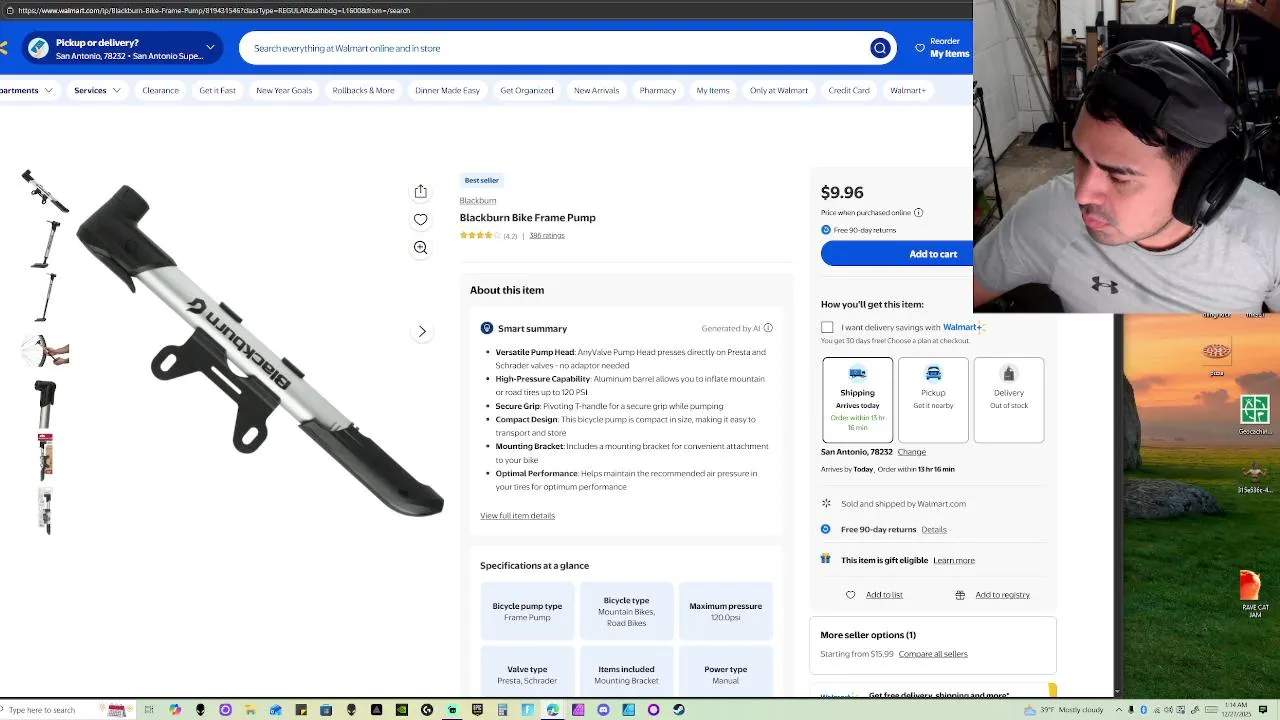Open the 'Credit Card' nav item
1280x720 pixels.
tap(849, 90)
